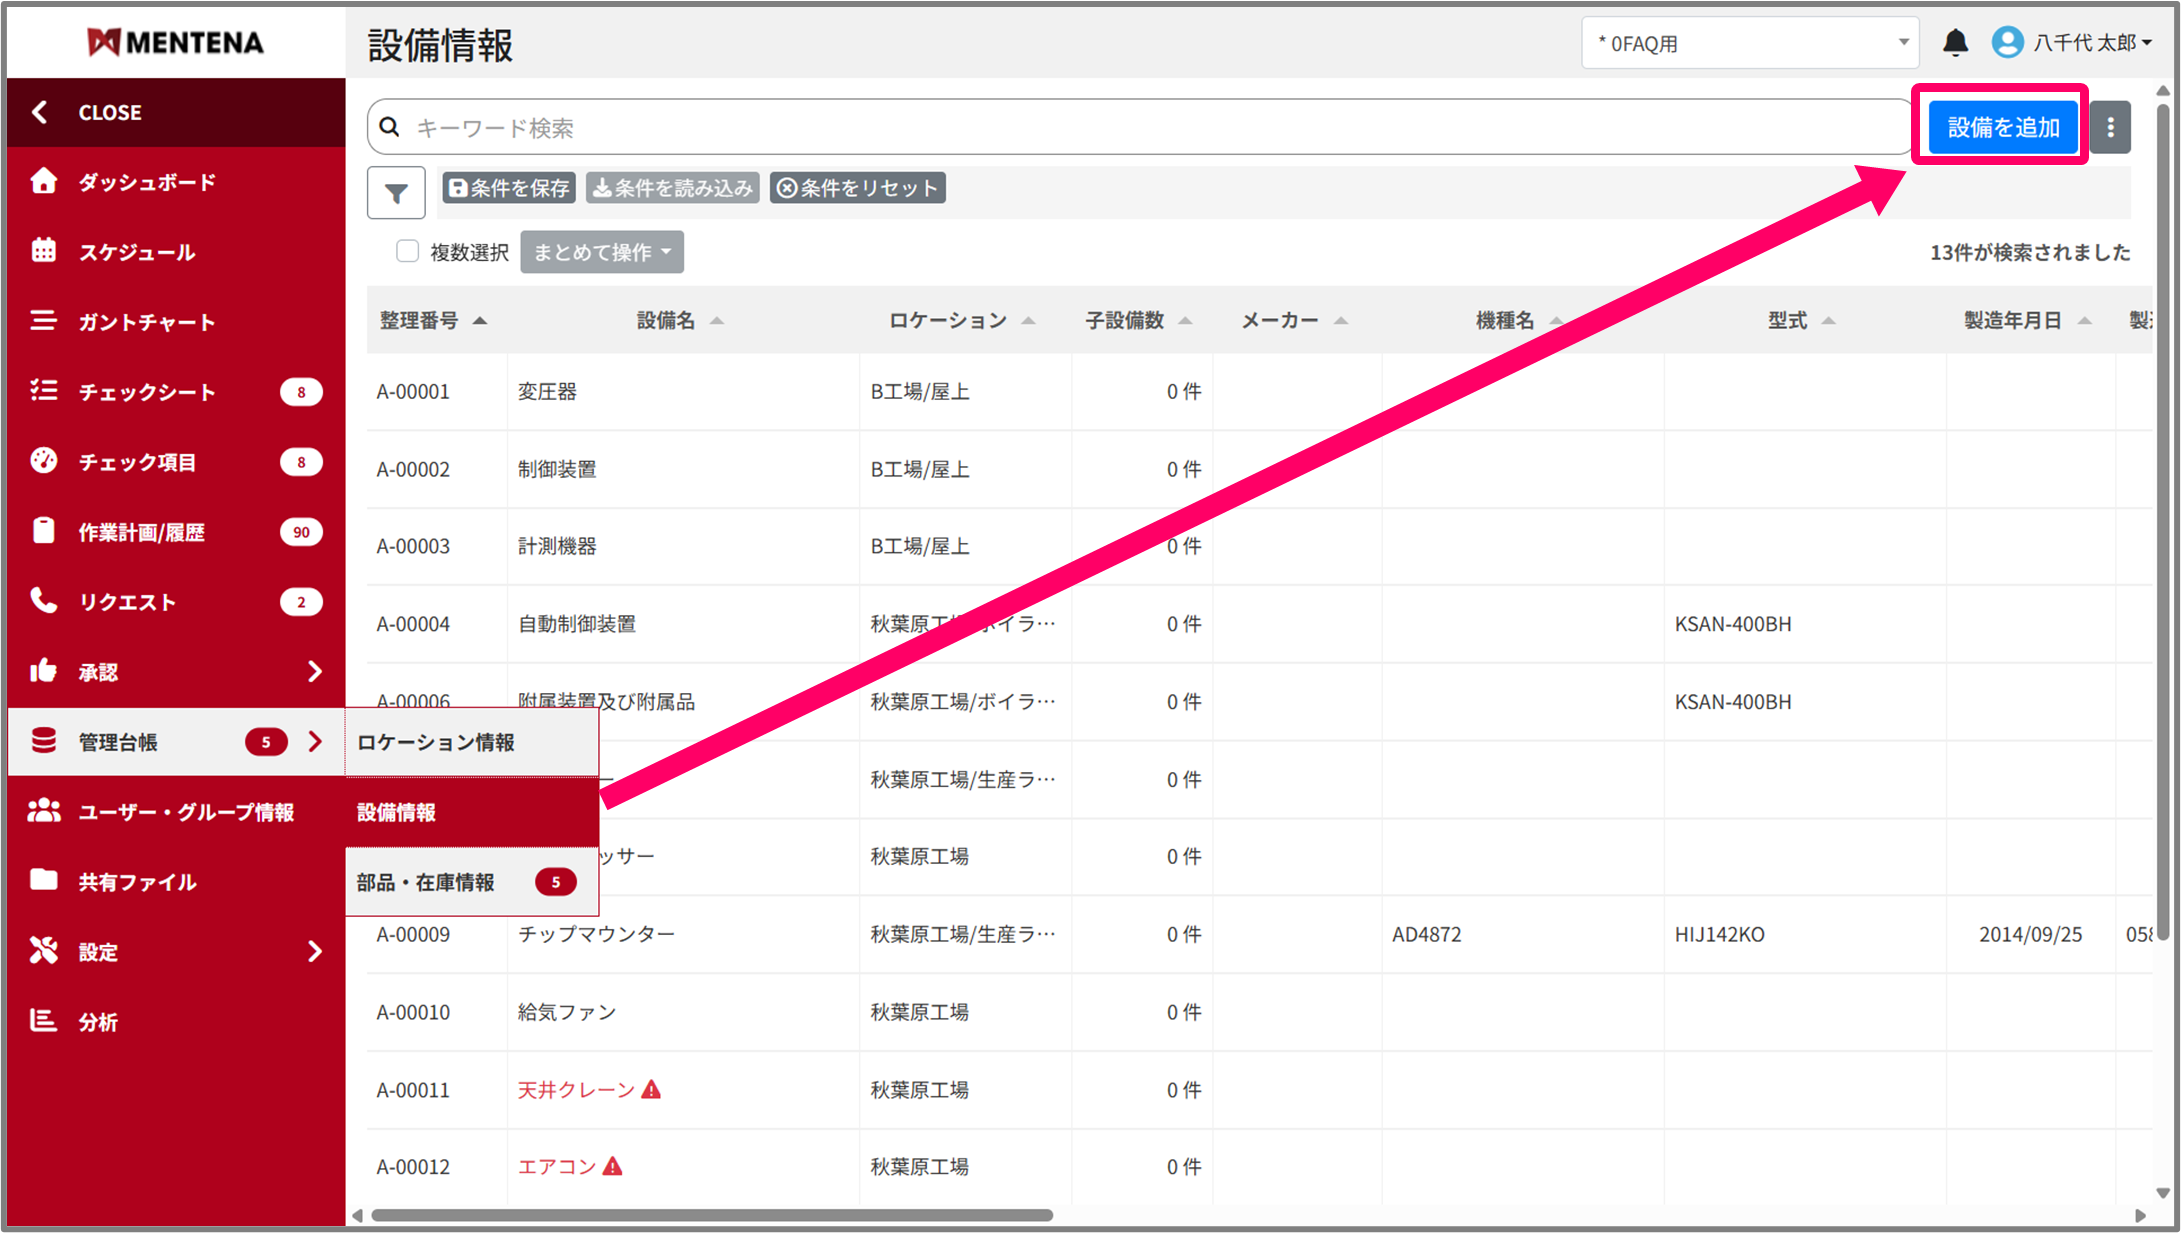Expand the まとめて操作 dropdown
The image size is (2181, 1233).
(601, 252)
